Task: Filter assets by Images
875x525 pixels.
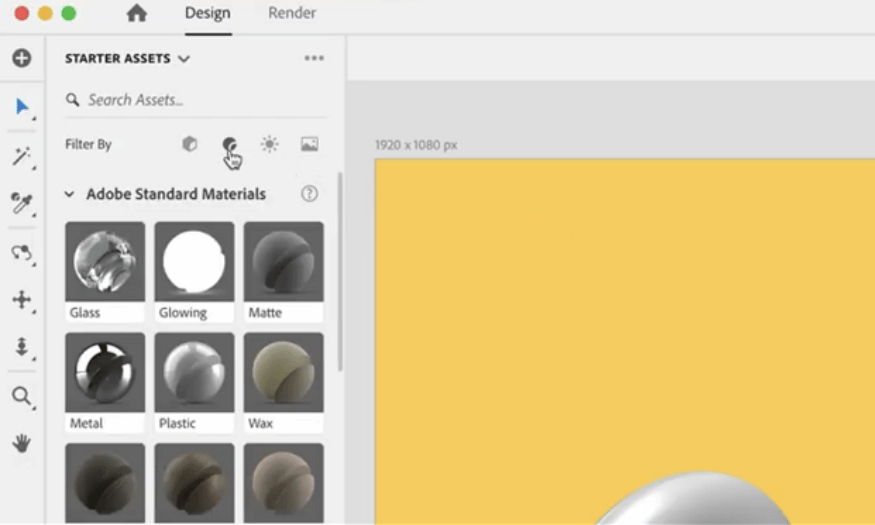Action: point(310,144)
